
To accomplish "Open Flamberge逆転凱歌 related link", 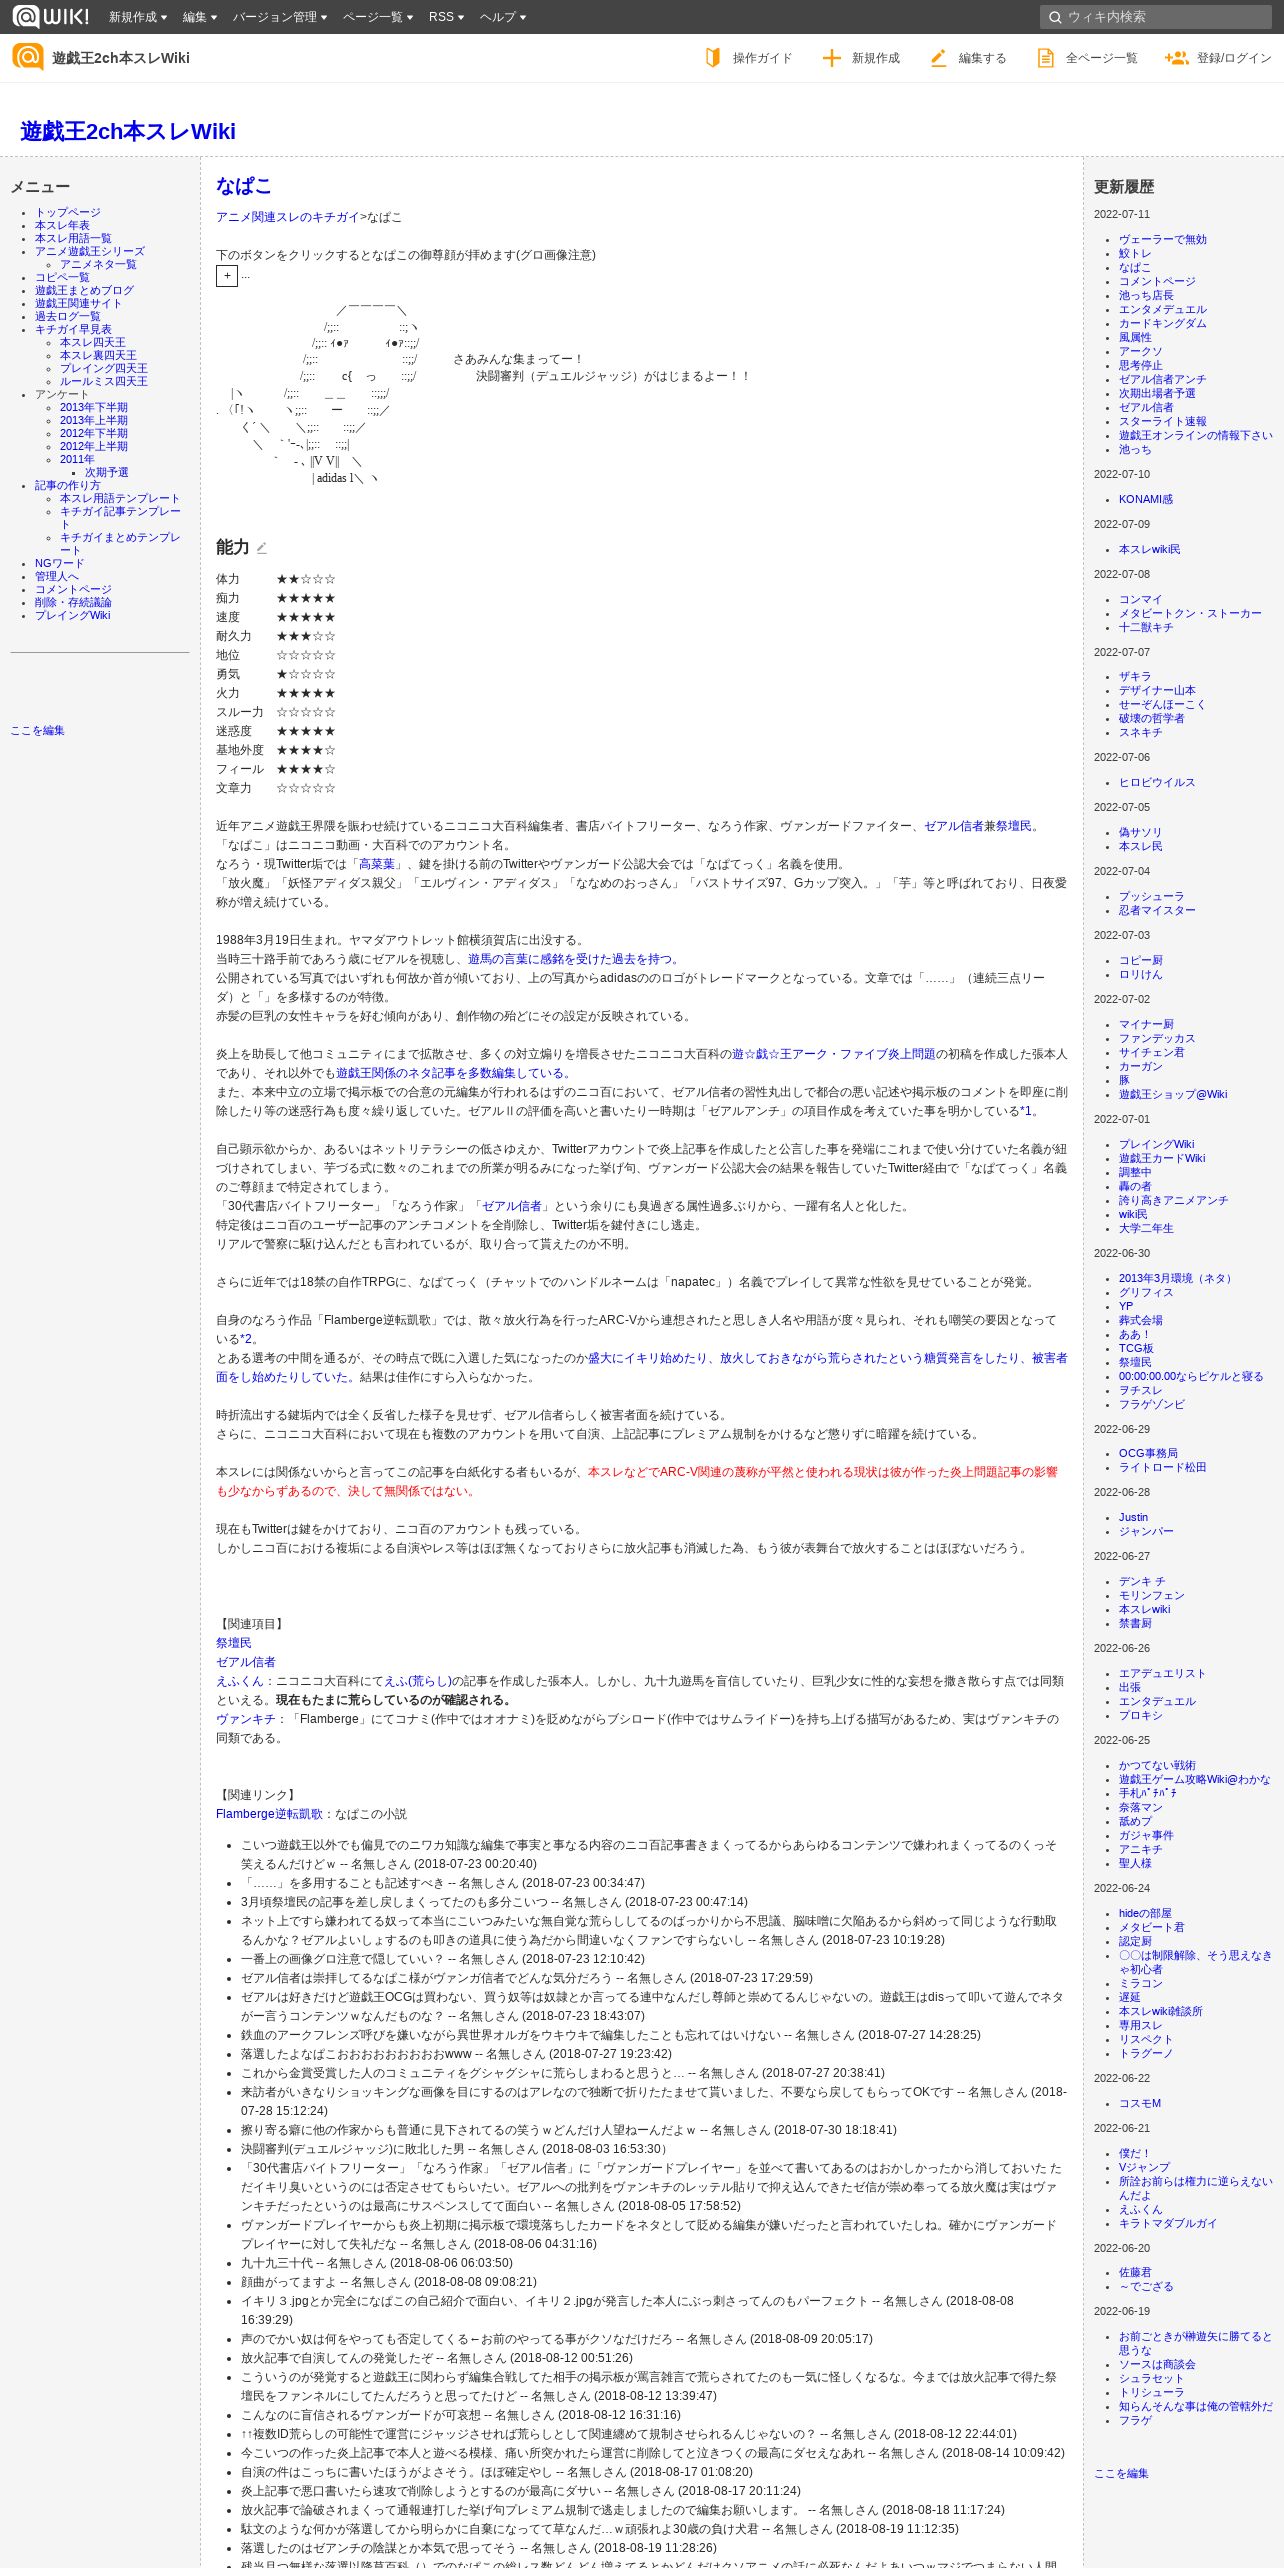I will click(x=269, y=1815).
